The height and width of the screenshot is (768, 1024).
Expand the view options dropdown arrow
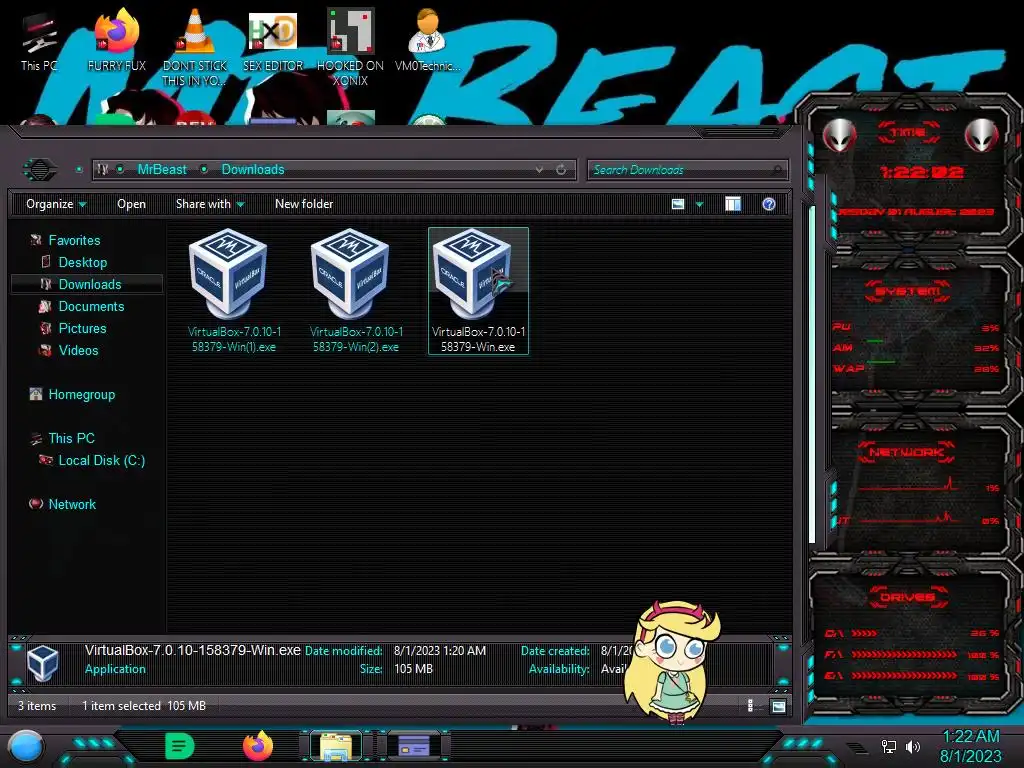coord(699,204)
